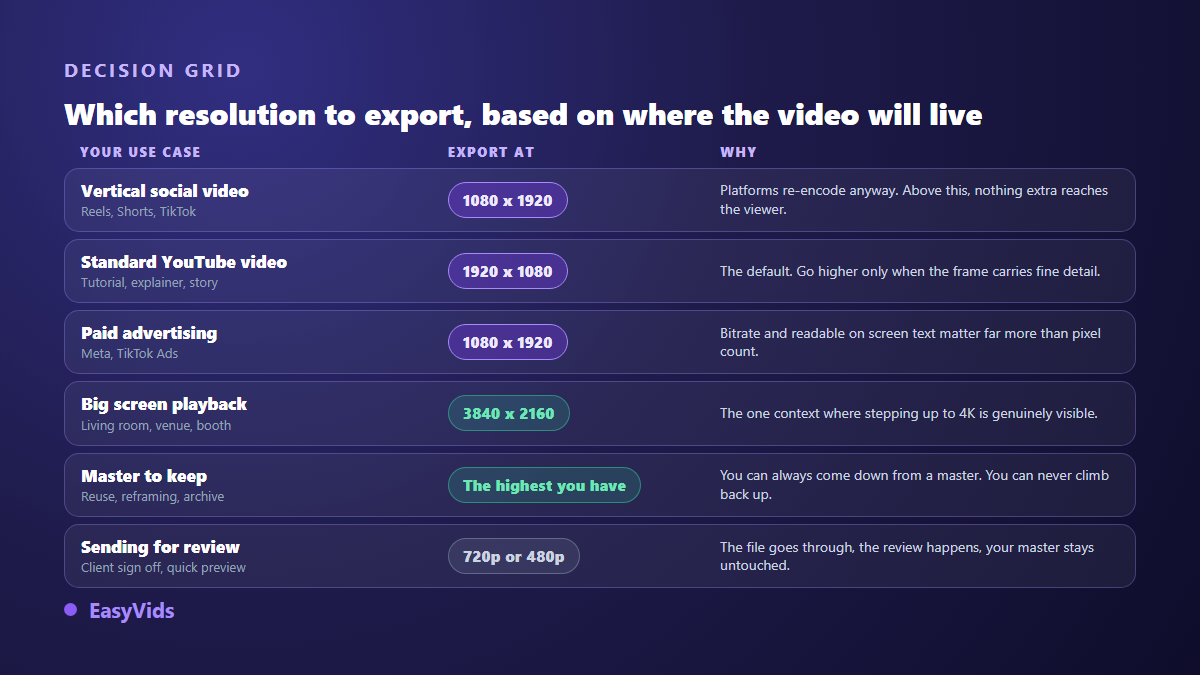Click the Living room, venue, booth subtitle

click(x=156, y=426)
